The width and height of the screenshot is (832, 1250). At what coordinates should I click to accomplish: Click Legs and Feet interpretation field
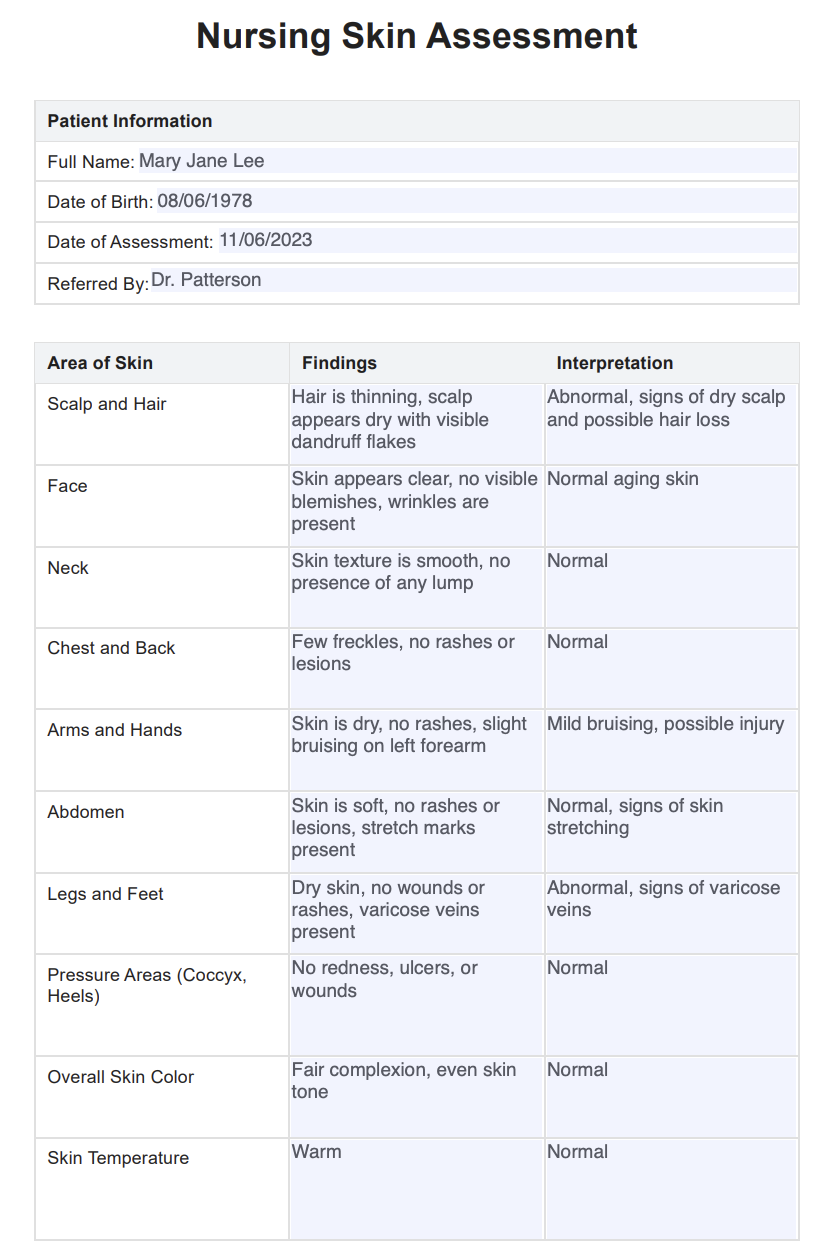click(x=671, y=914)
